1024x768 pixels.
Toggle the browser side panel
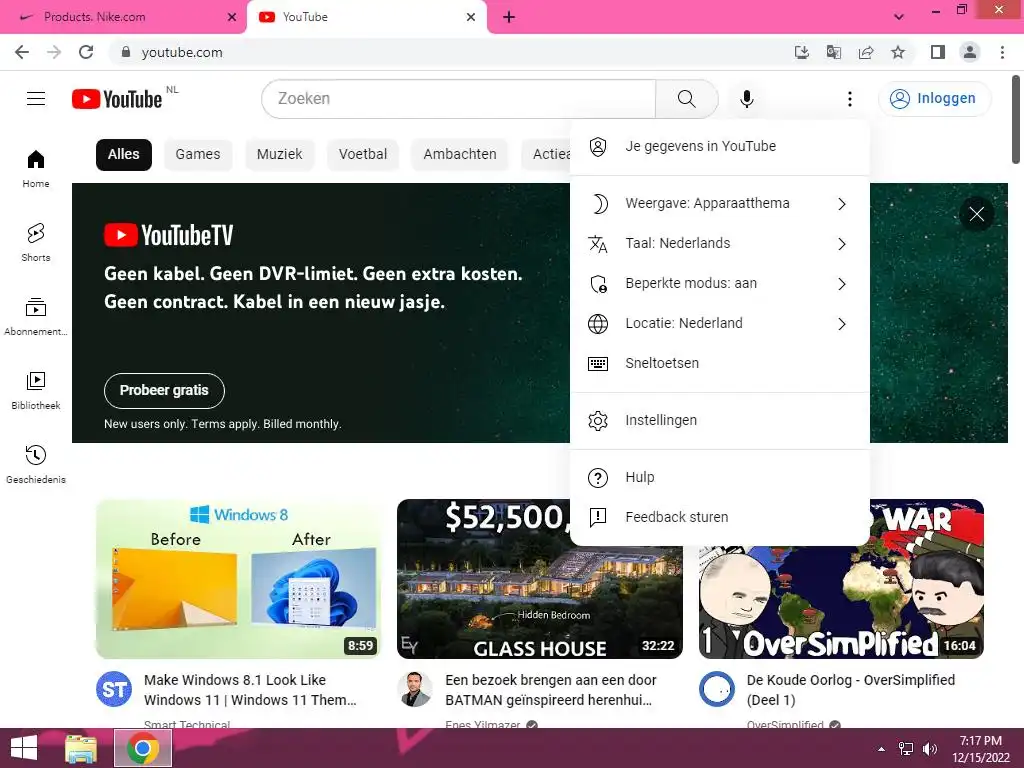[x=938, y=52]
